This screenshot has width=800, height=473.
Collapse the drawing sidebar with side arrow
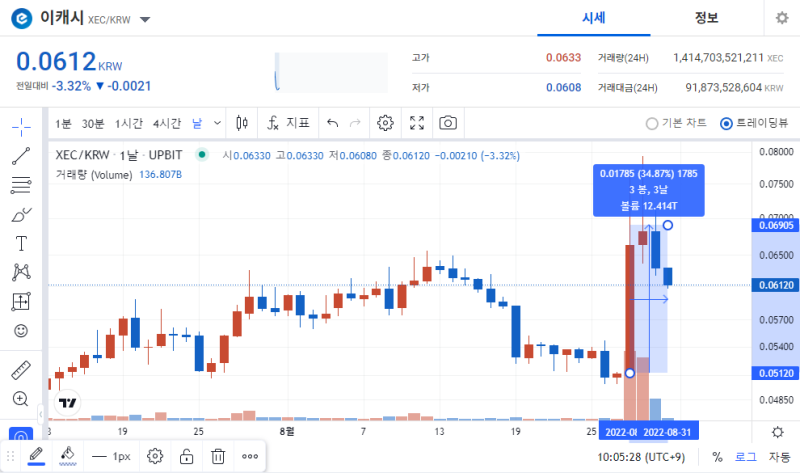(x=41, y=413)
